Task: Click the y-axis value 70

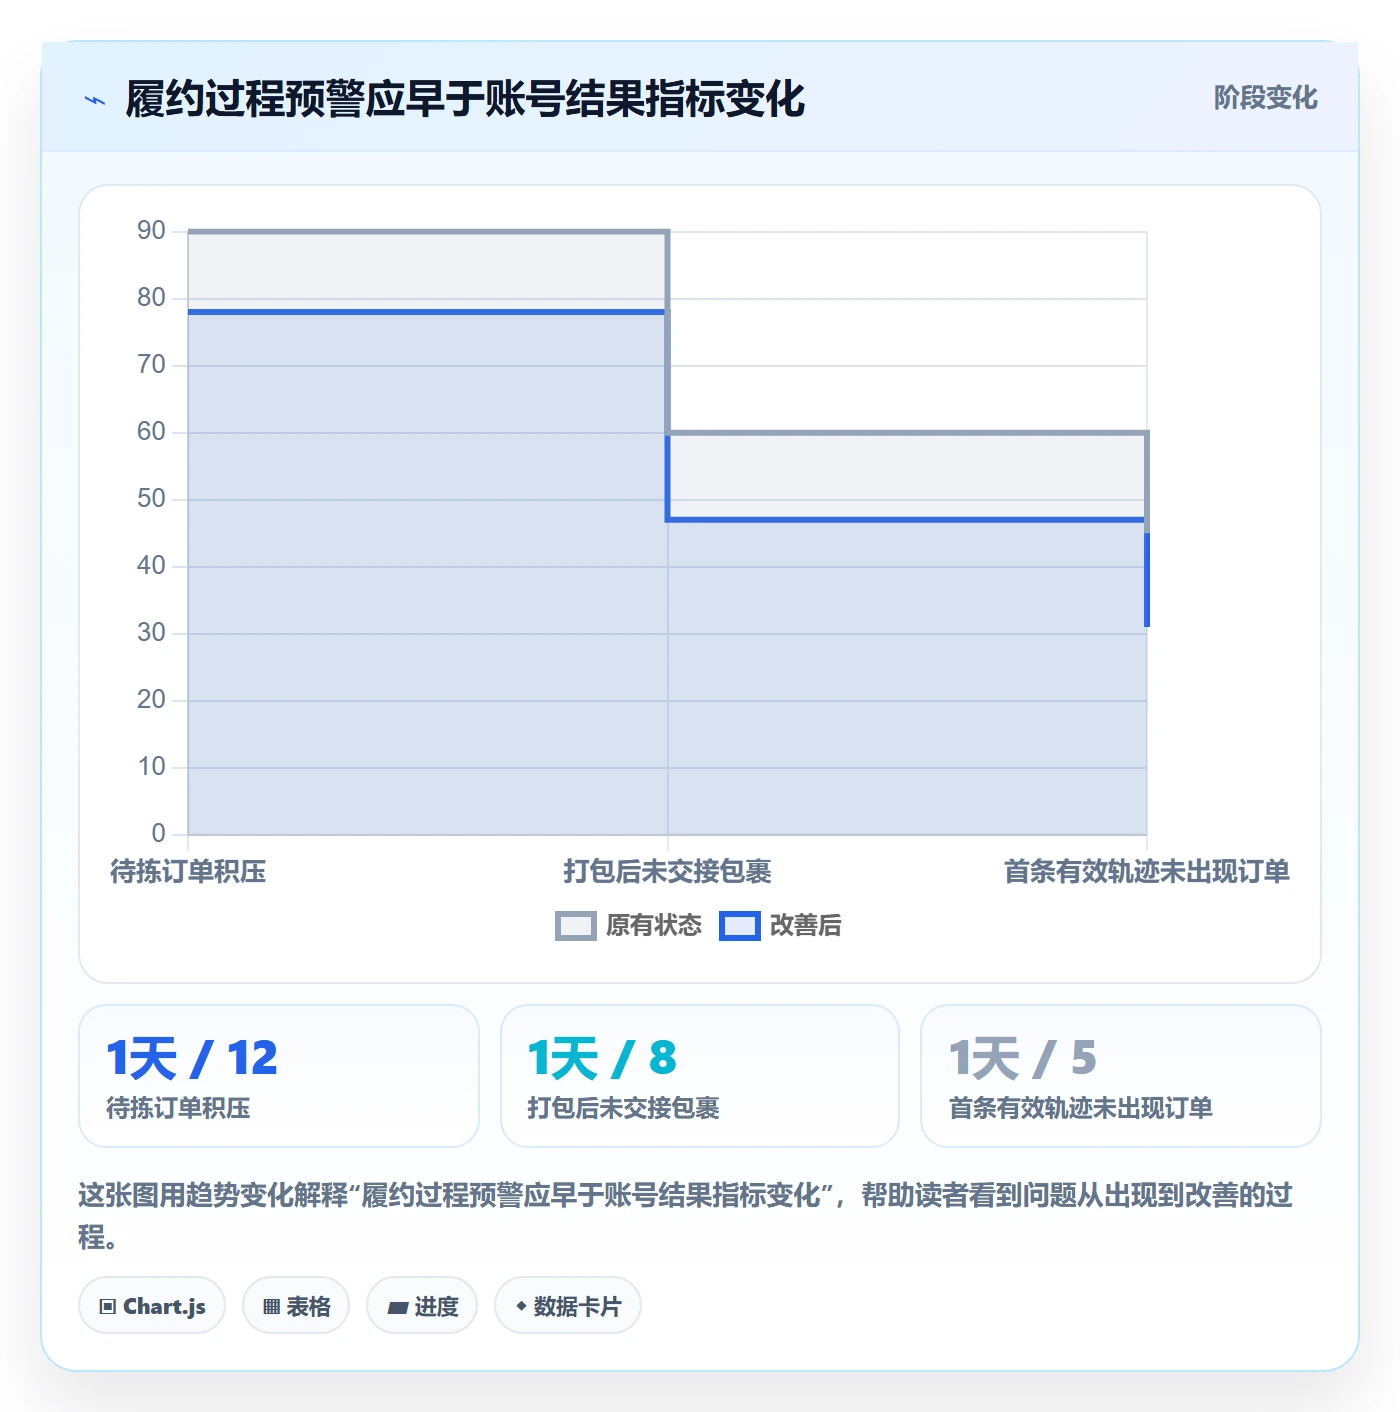Action: 151,365
